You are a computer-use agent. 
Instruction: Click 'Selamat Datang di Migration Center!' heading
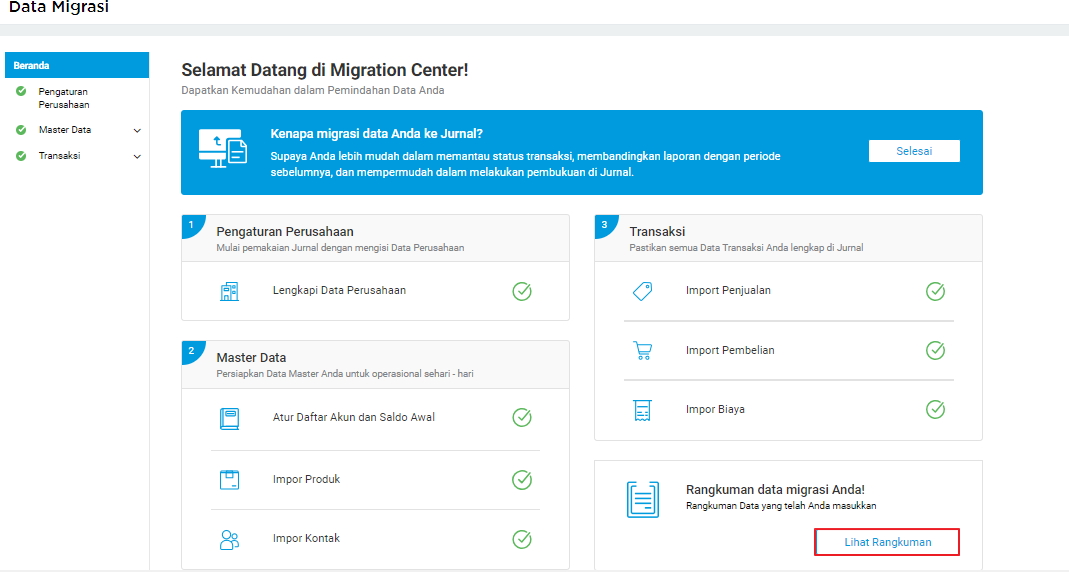325,70
